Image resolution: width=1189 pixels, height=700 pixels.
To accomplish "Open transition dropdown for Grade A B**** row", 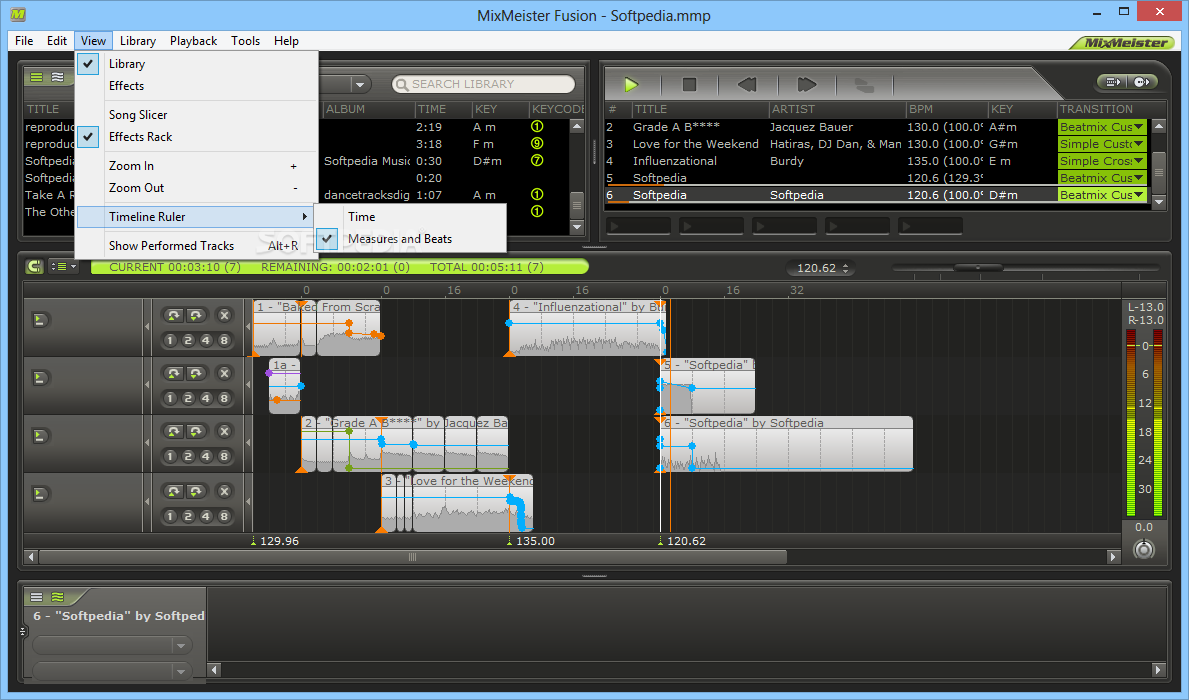I will [1138, 127].
